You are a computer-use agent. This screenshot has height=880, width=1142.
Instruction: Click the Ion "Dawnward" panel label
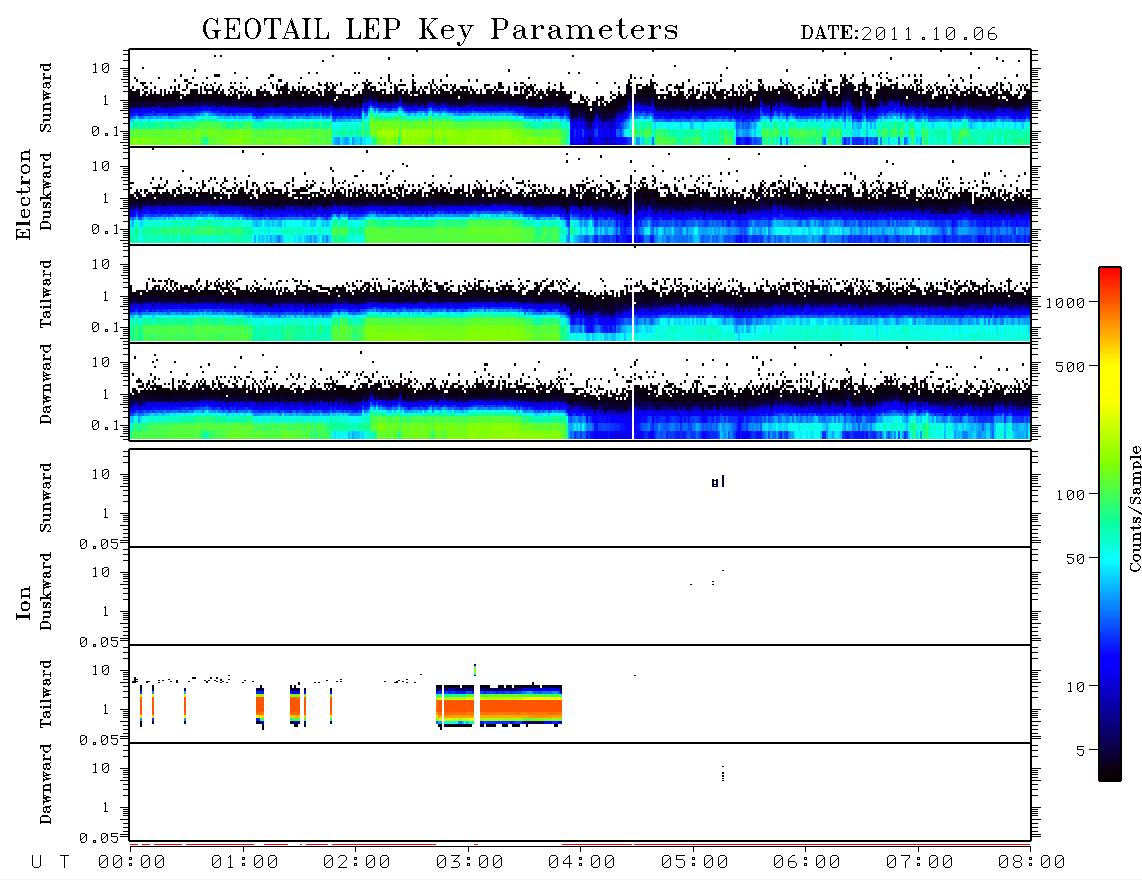click(46, 783)
